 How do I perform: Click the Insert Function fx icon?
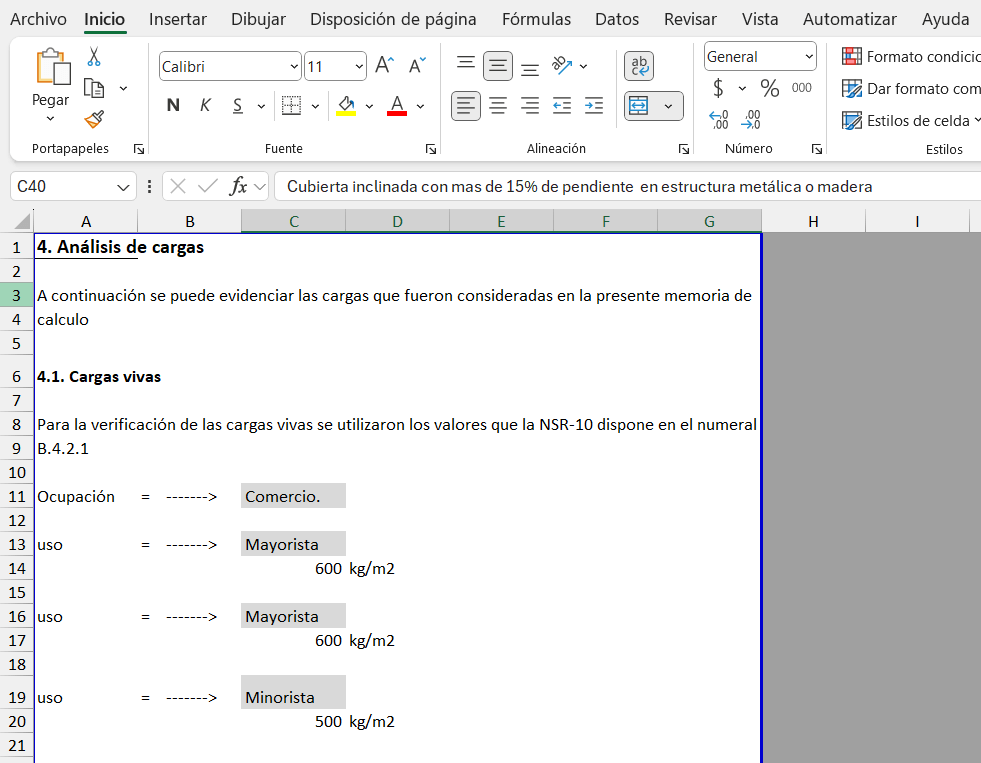pyautogui.click(x=238, y=186)
